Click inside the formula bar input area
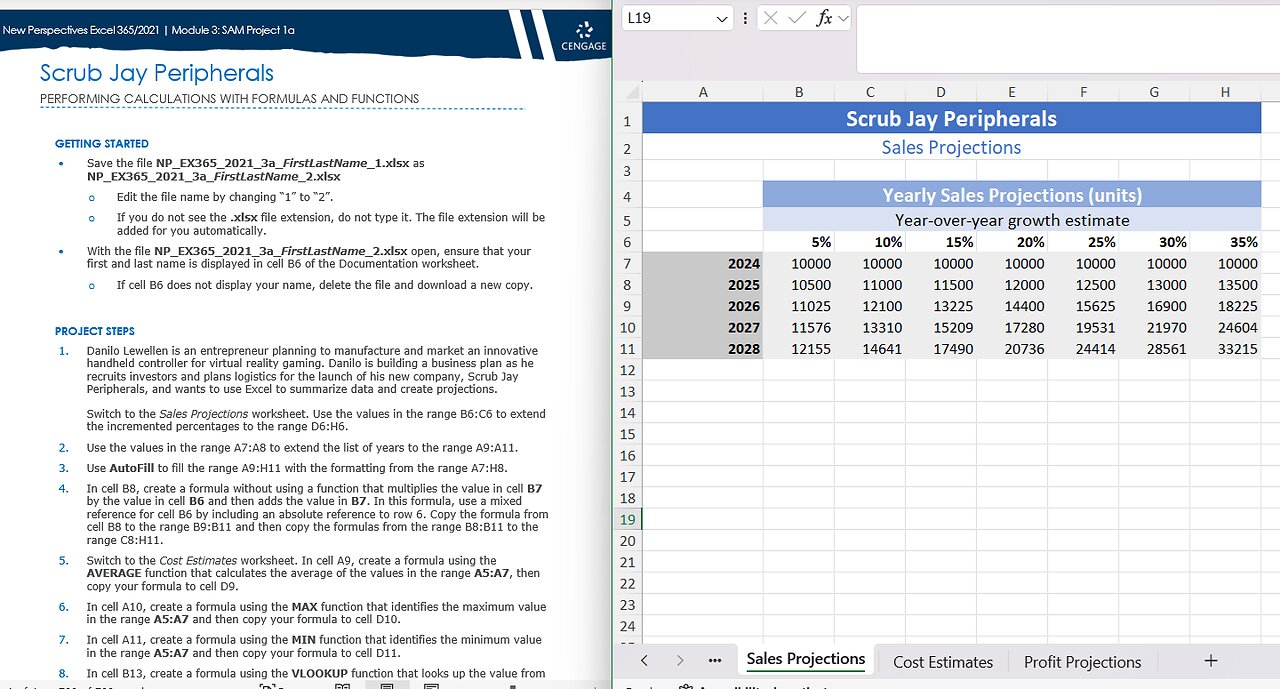 pyautogui.click(x=1068, y=39)
